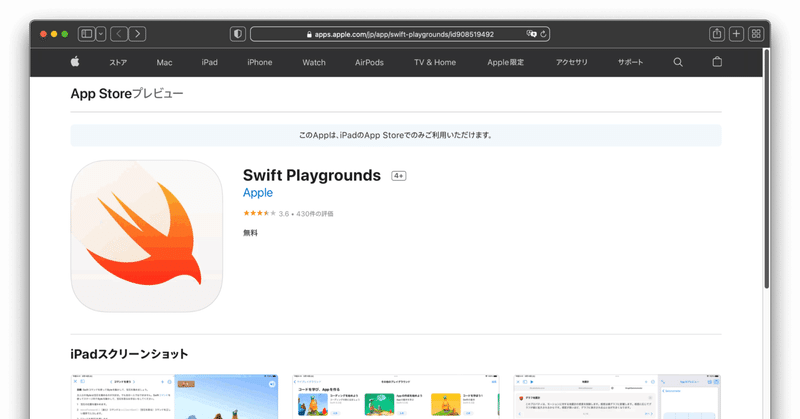Viewport: 800px width, 419px height.
Task: Maximize the Safari window with green button
Action: 65,34
